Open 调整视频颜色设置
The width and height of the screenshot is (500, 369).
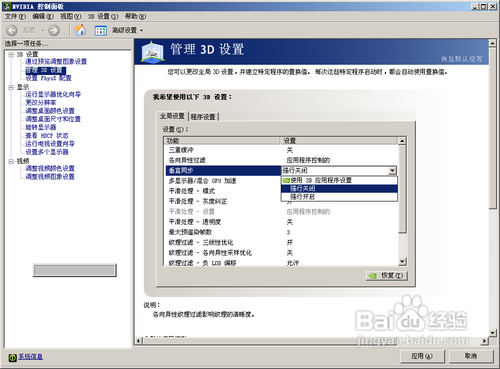pyautogui.click(x=50, y=168)
